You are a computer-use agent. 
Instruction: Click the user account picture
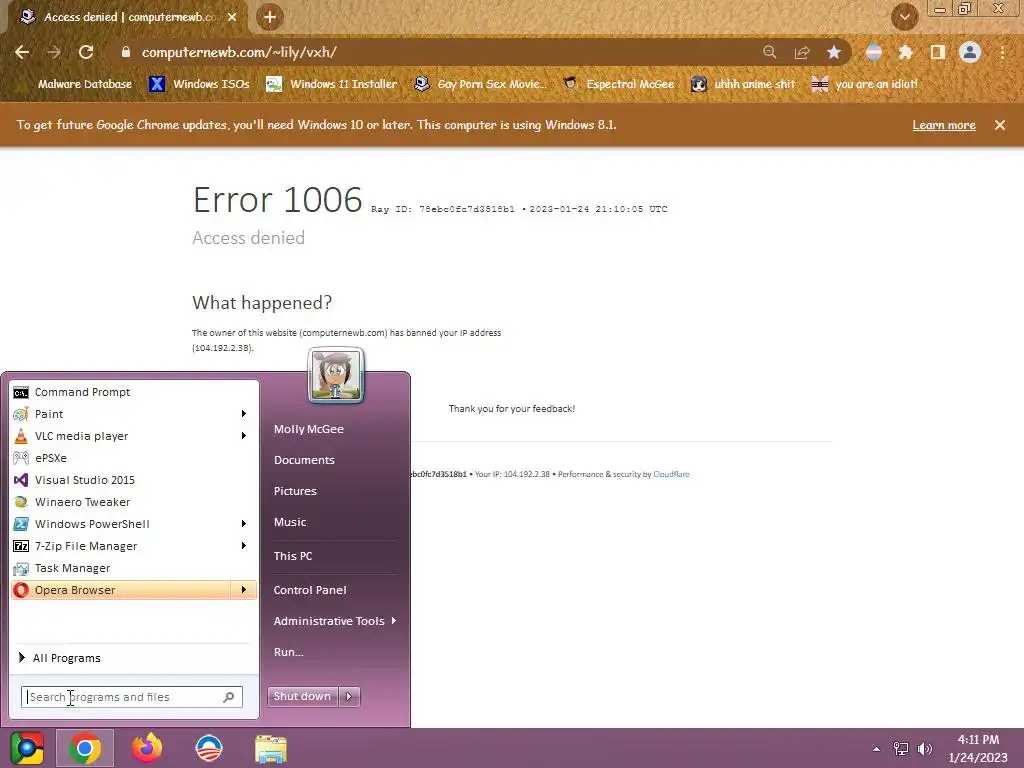[336, 375]
